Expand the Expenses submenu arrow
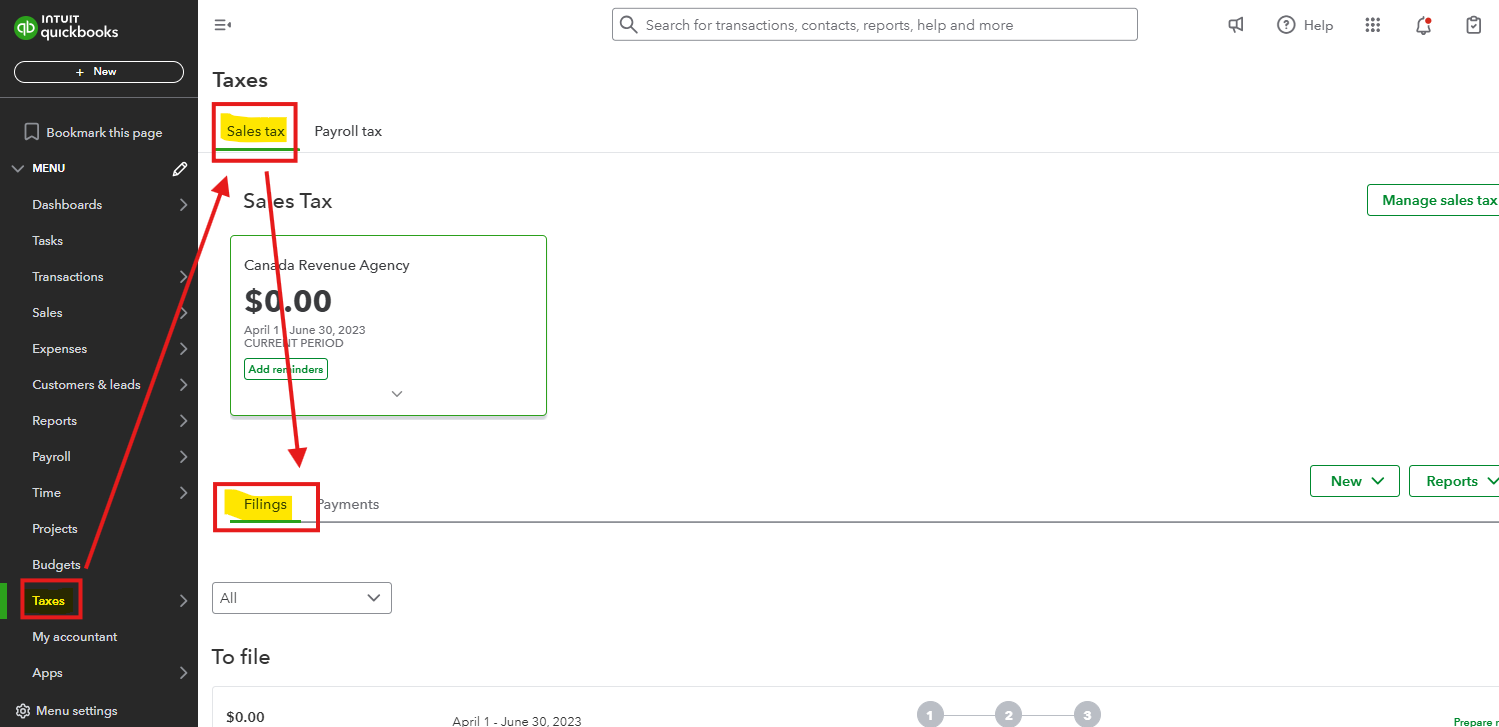 (183, 349)
